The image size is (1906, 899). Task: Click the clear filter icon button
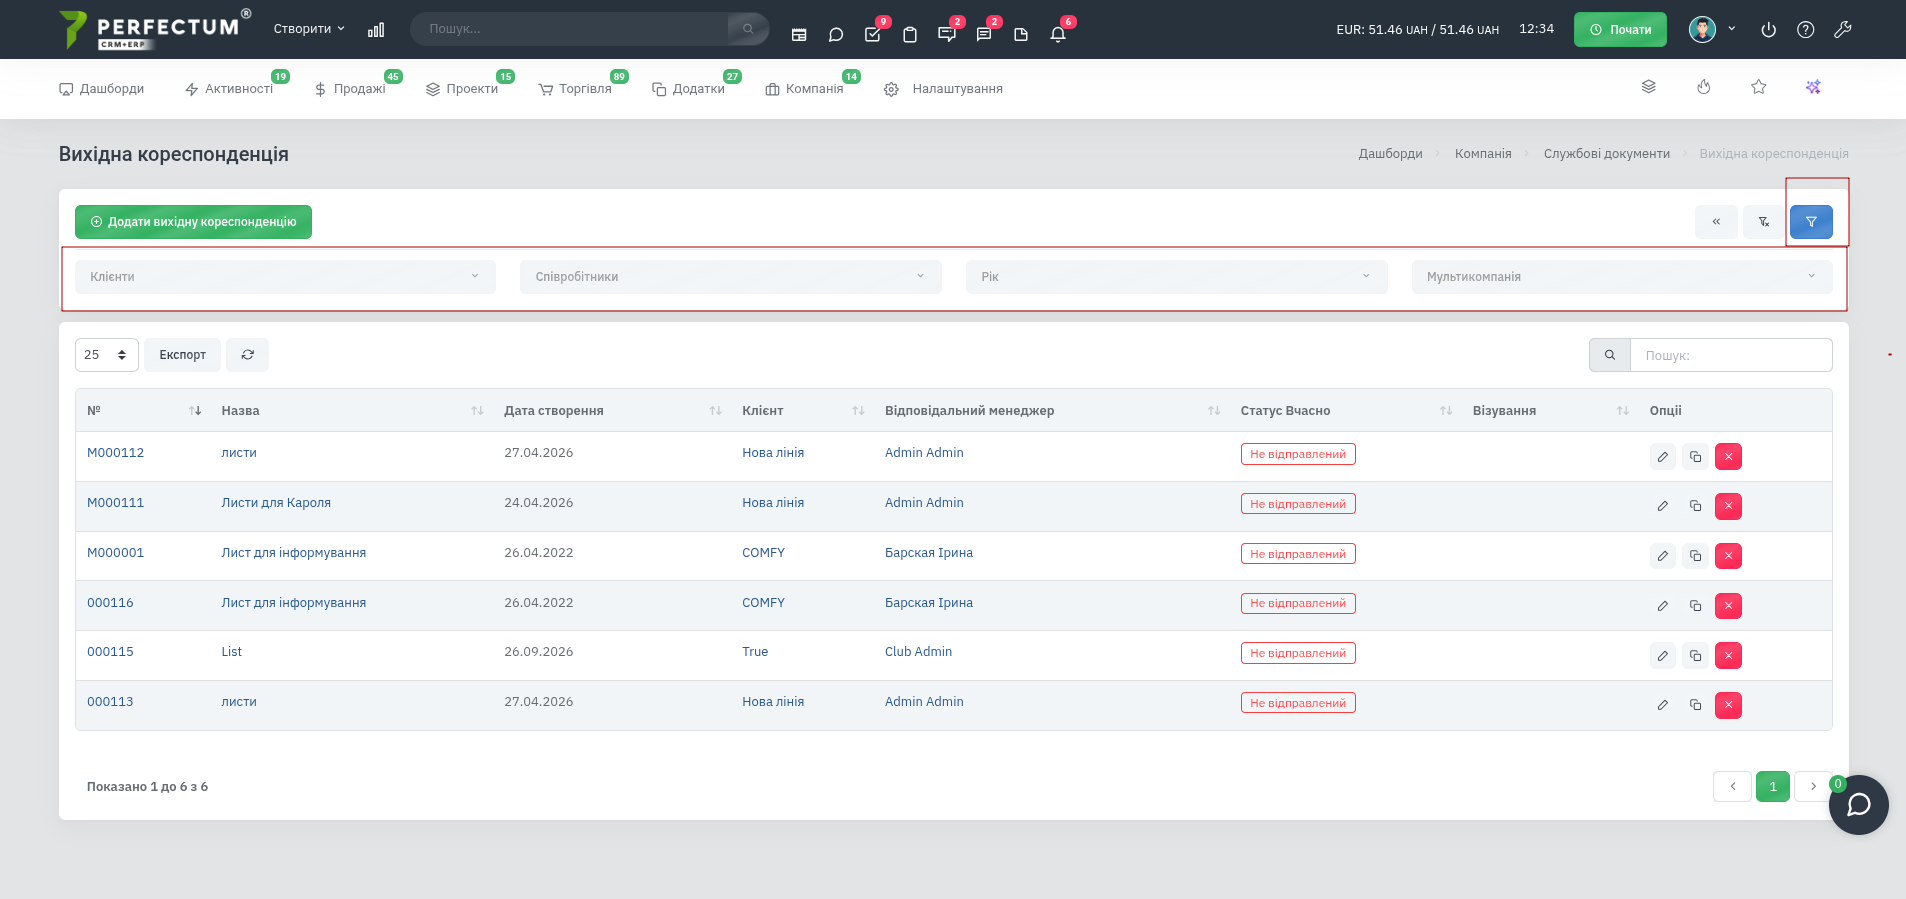[x=1764, y=222]
